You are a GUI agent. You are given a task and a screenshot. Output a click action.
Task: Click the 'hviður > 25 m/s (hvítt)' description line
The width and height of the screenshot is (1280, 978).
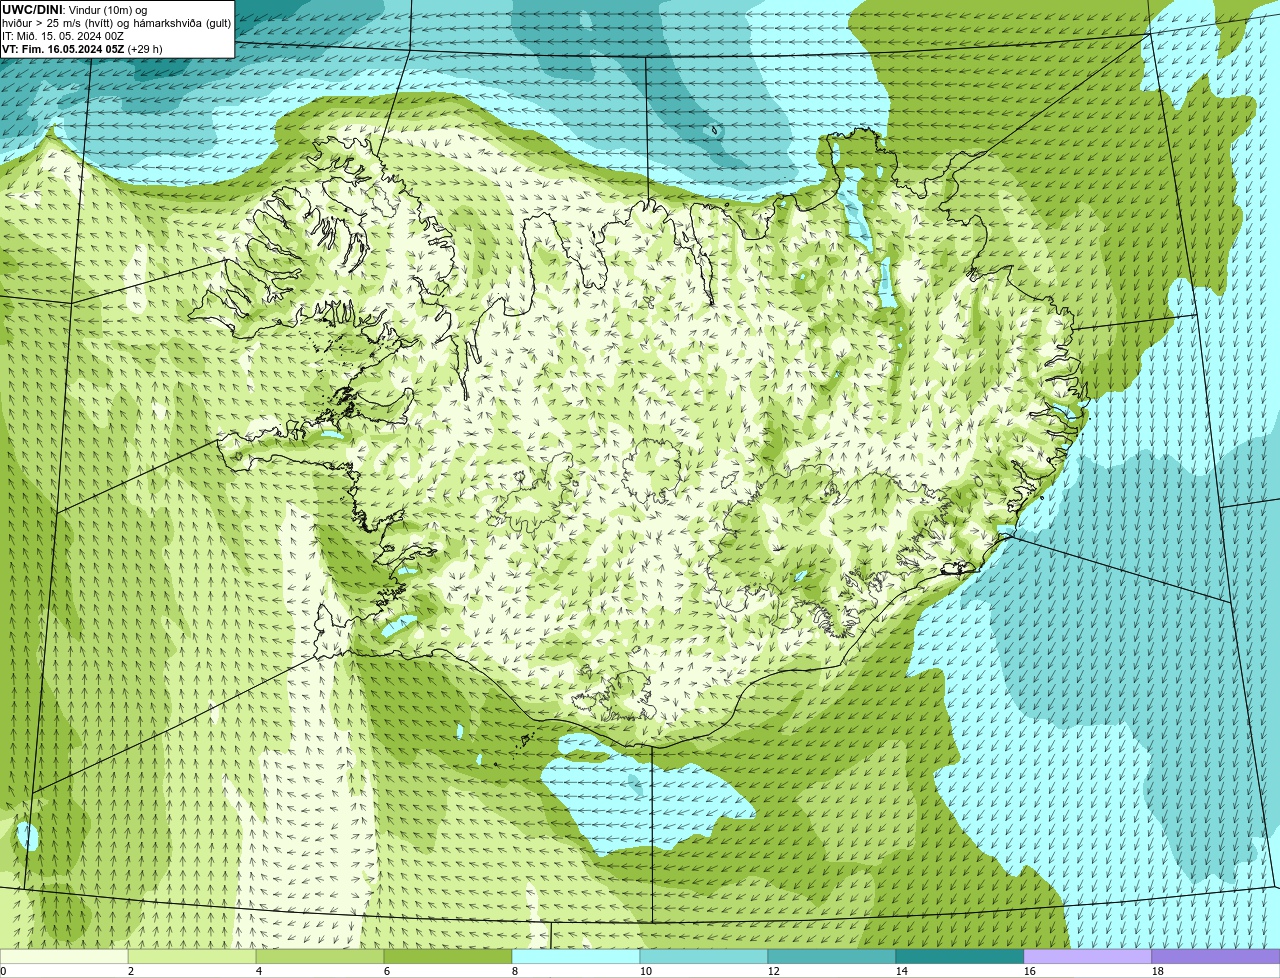click(117, 23)
